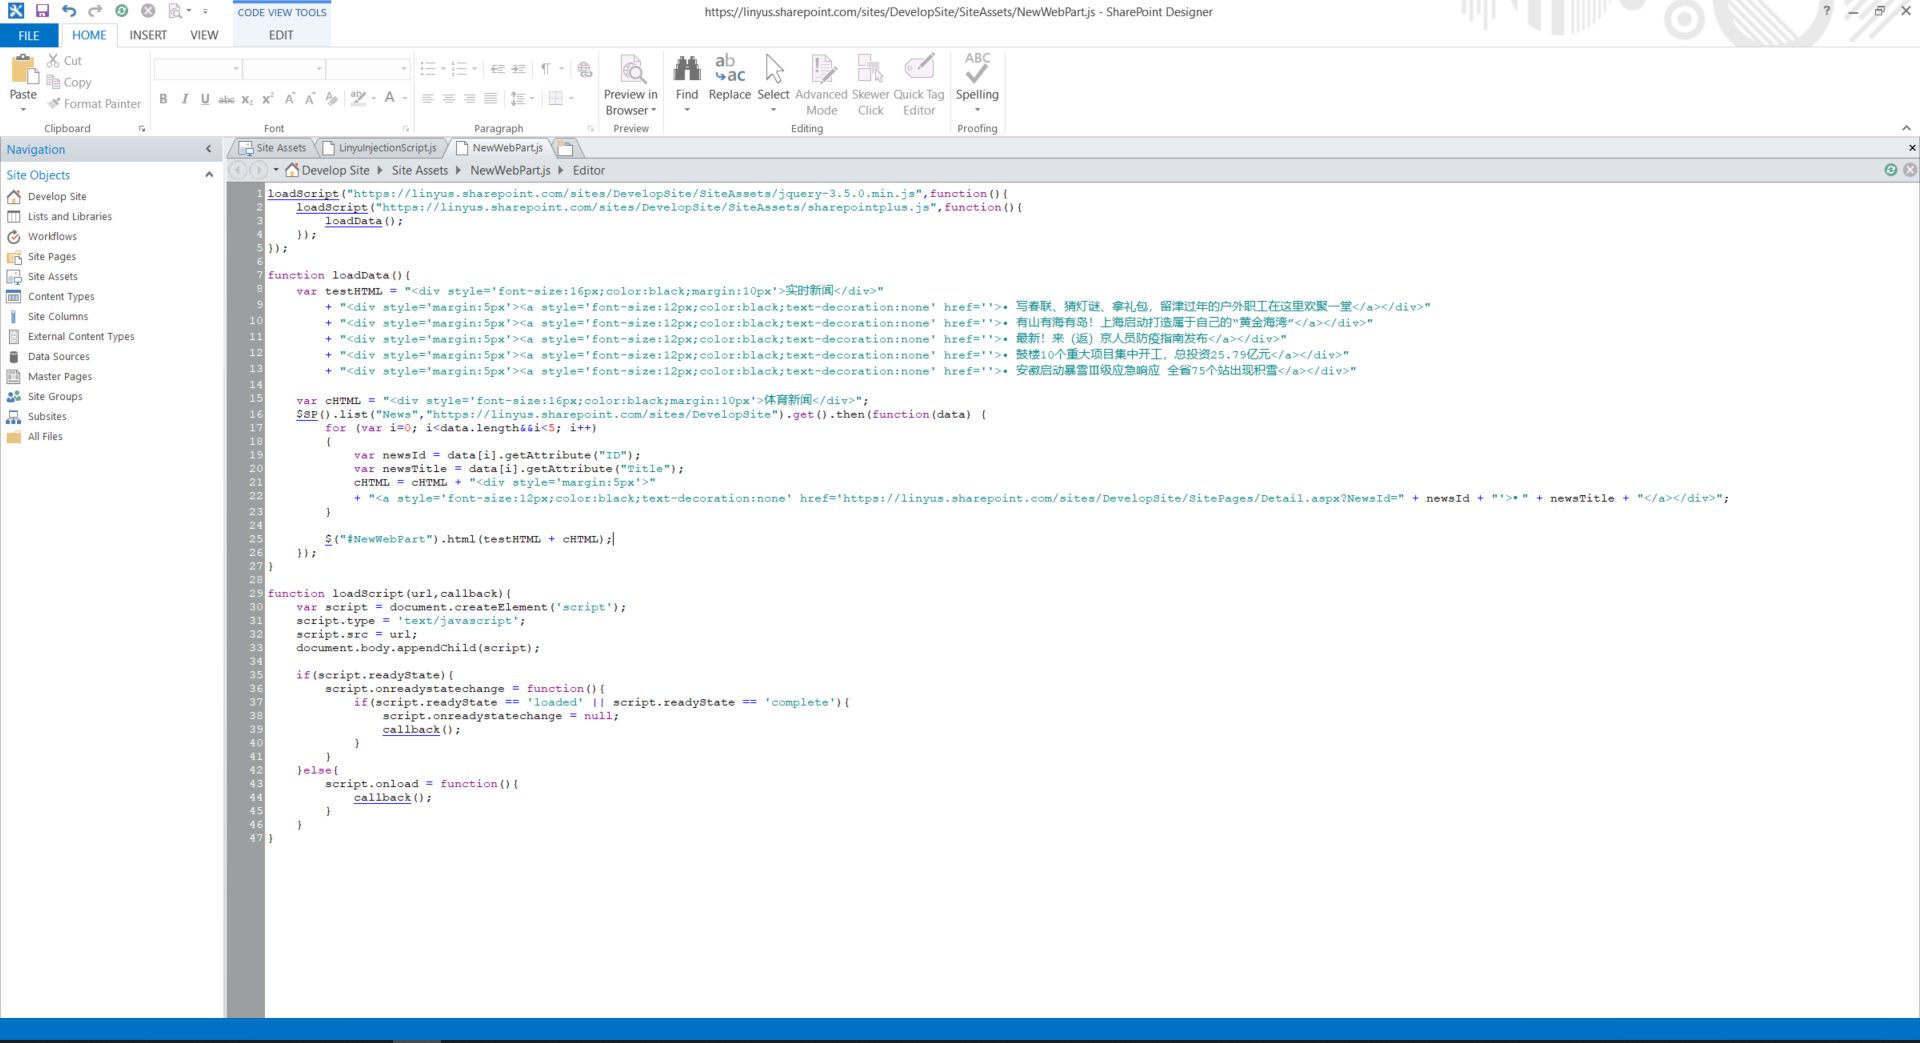The height and width of the screenshot is (1043, 1920).
Task: Open the Select tool dropdown
Action: [773, 109]
